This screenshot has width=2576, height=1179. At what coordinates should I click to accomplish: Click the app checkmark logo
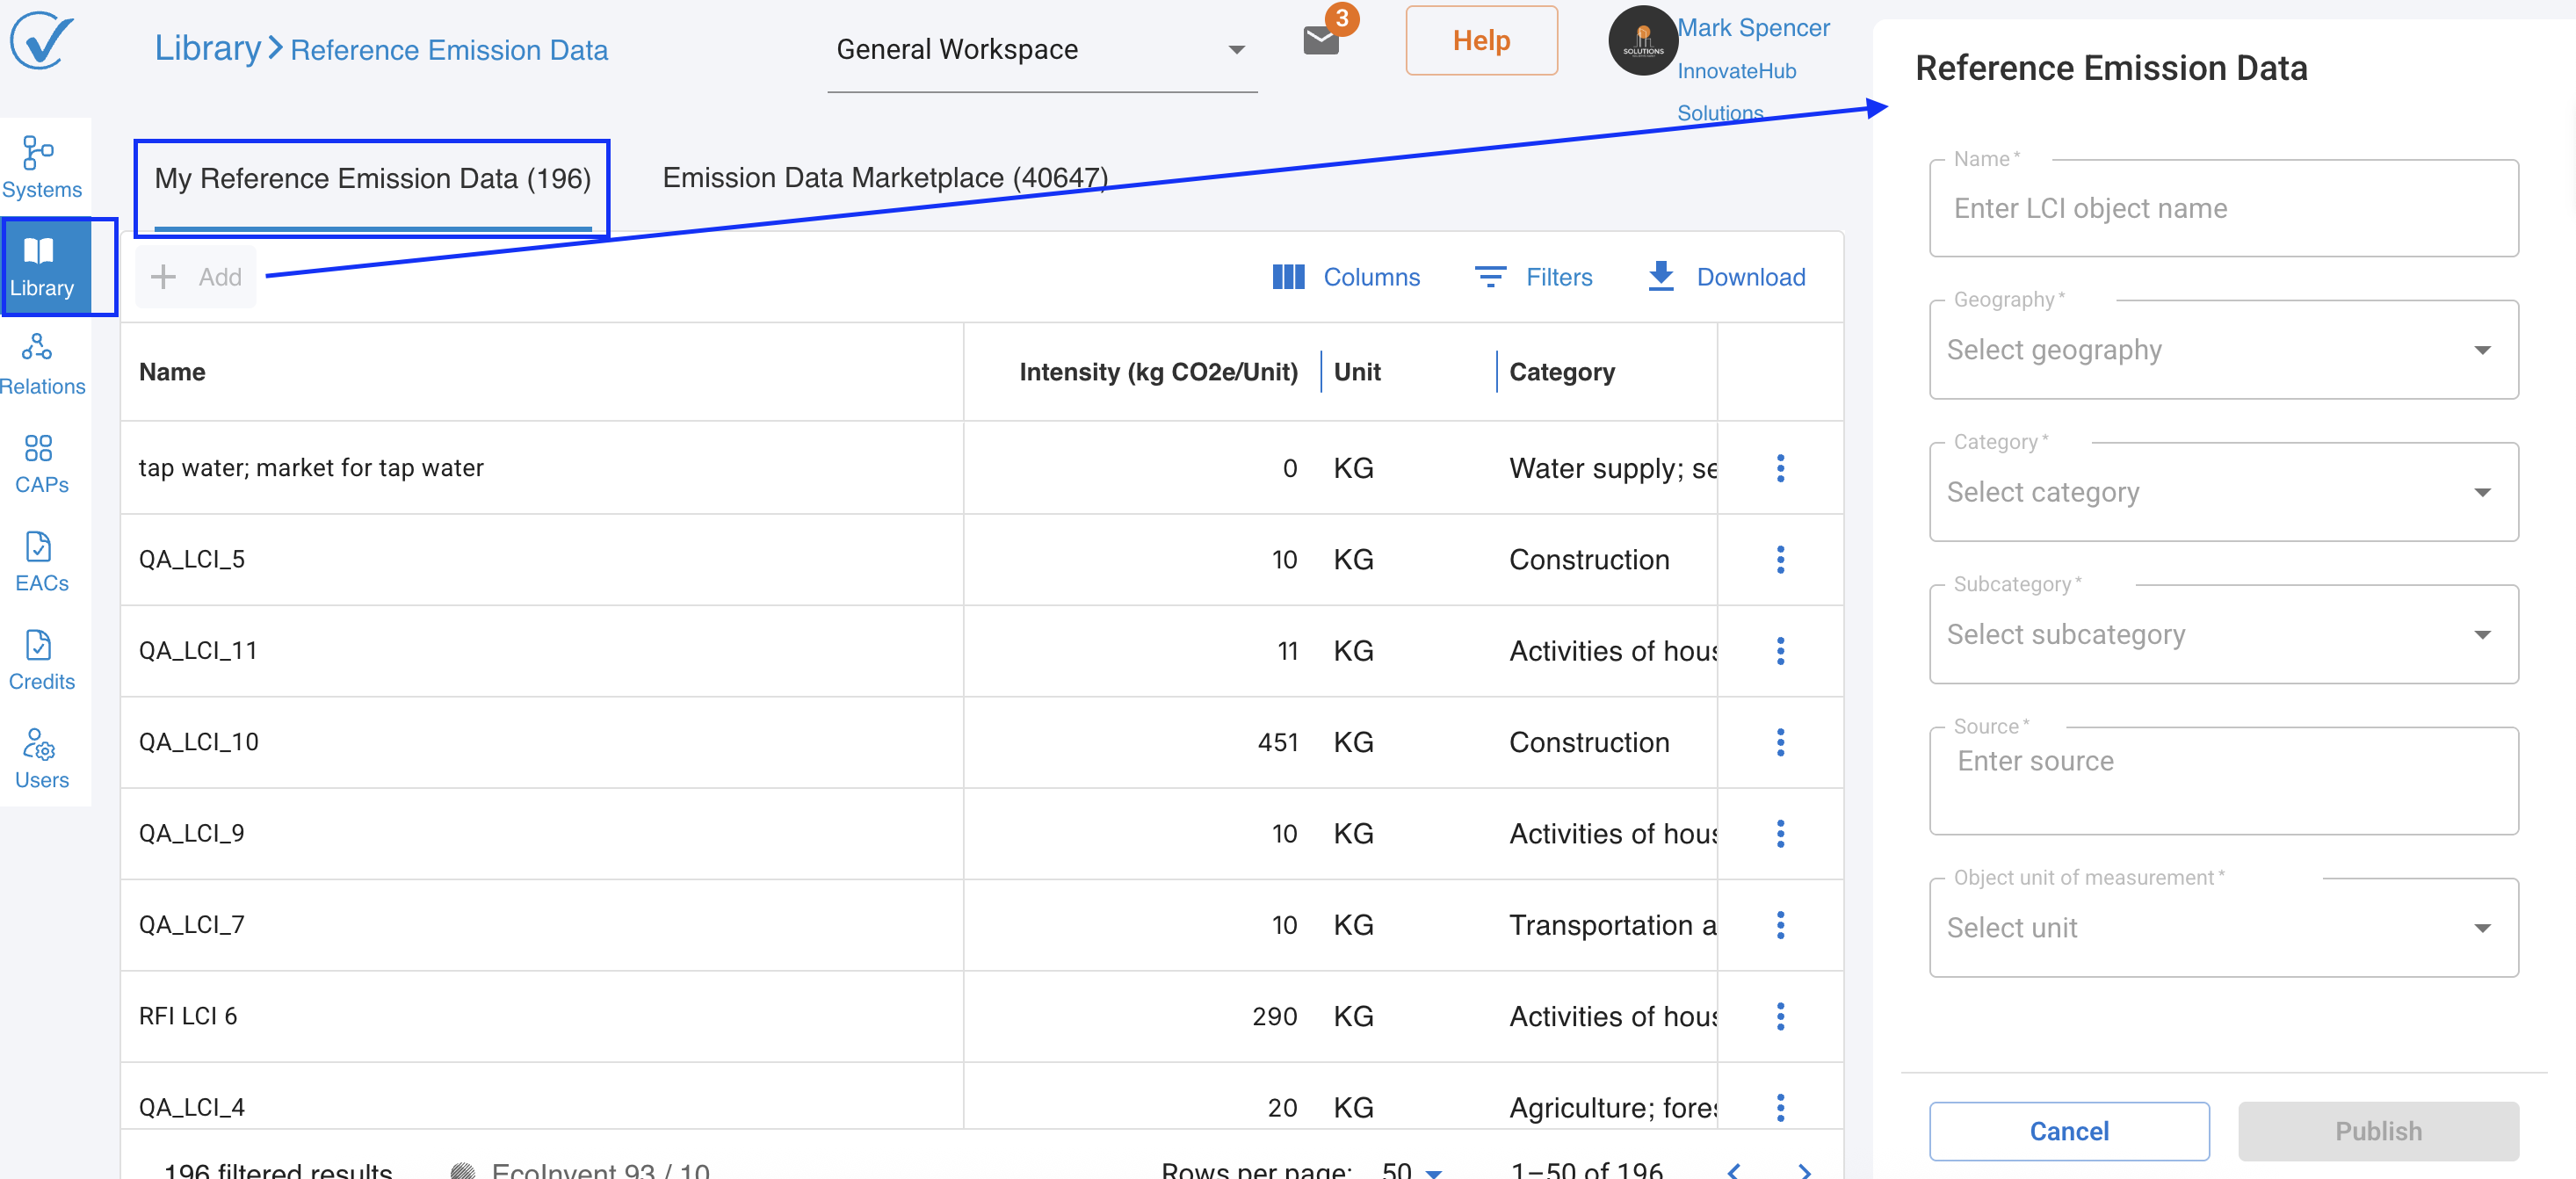click(42, 41)
